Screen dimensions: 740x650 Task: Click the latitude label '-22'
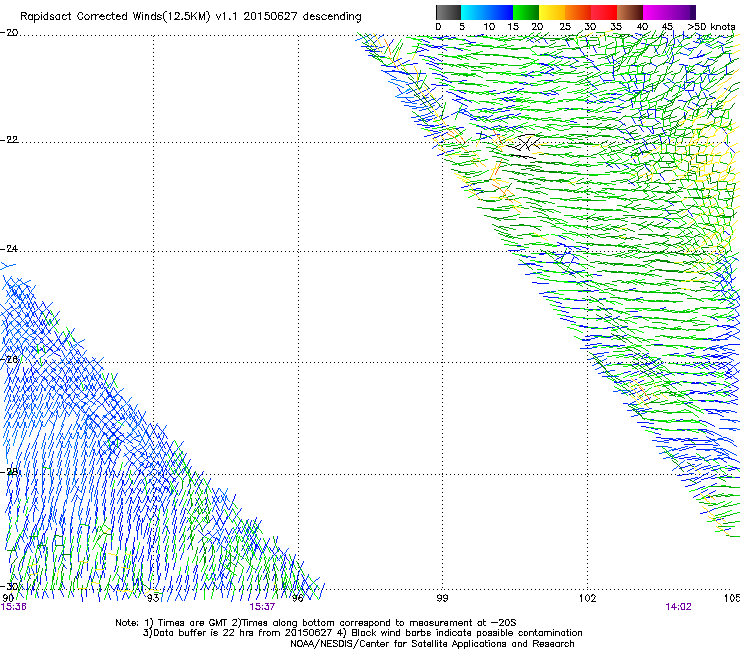tap(9, 140)
